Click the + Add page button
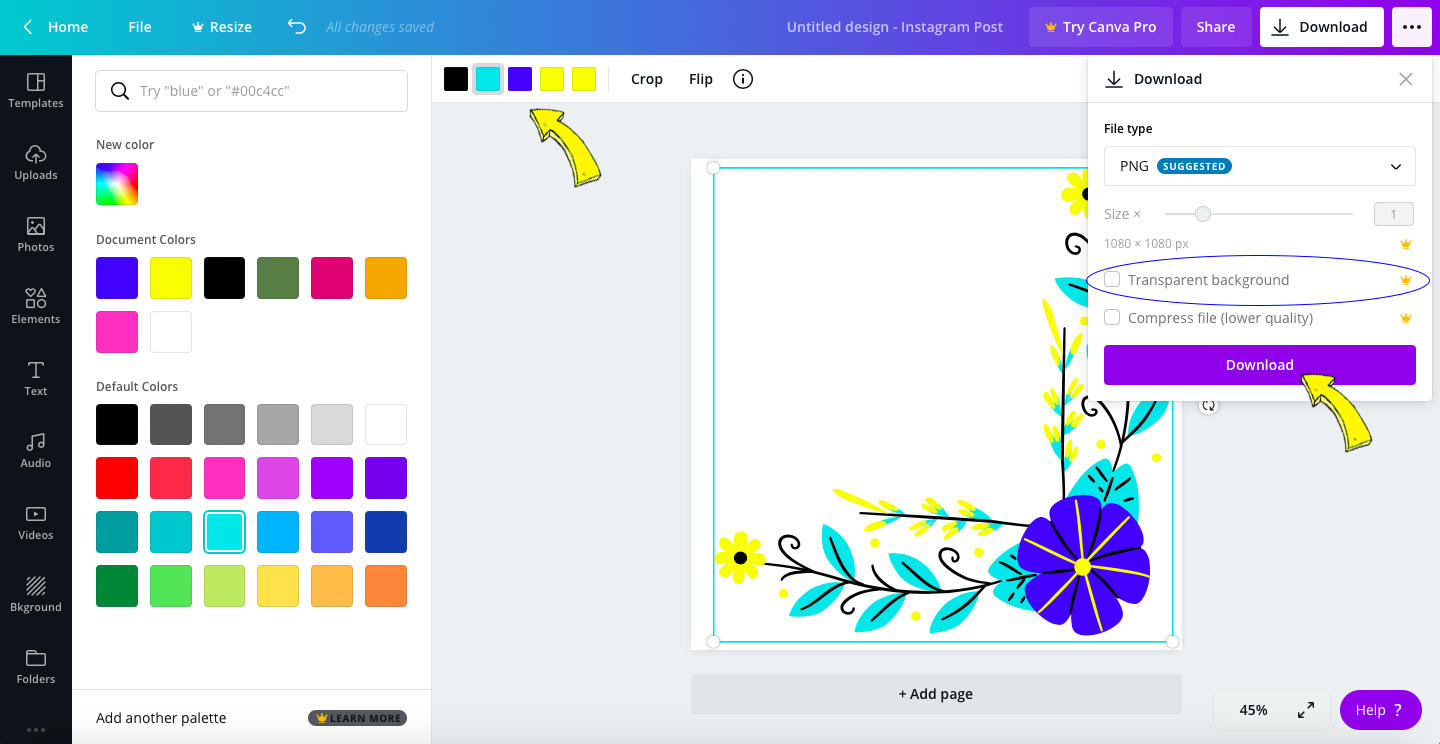 [x=936, y=694]
